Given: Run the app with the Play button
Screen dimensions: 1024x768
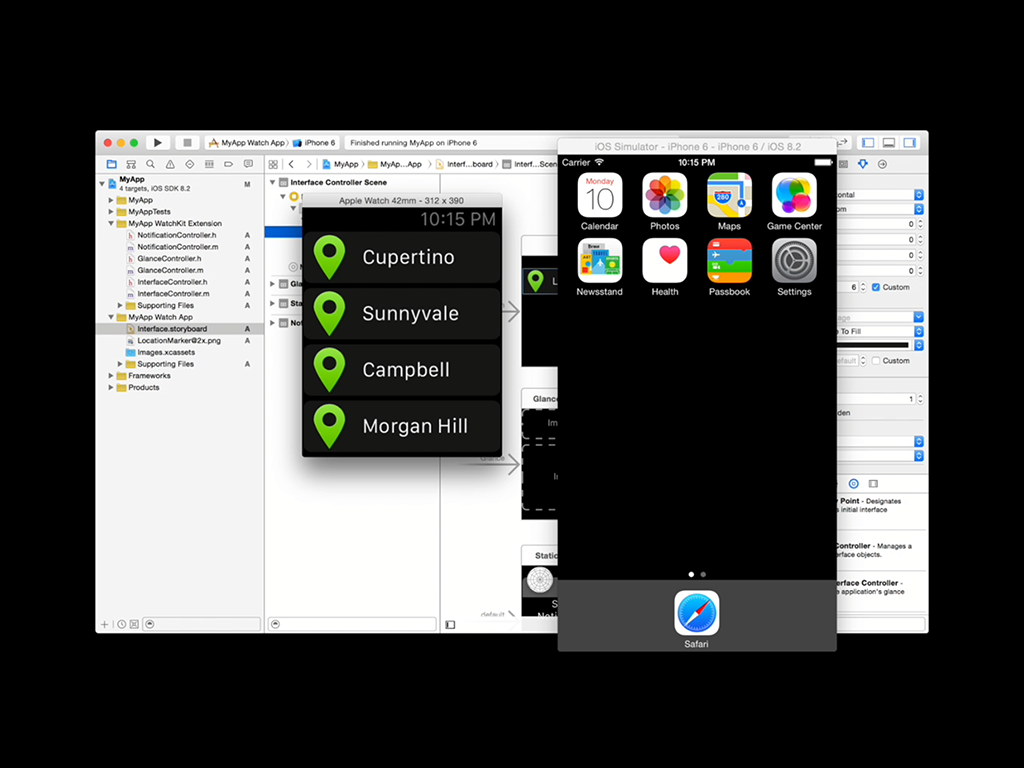Looking at the screenshot, I should (x=157, y=142).
